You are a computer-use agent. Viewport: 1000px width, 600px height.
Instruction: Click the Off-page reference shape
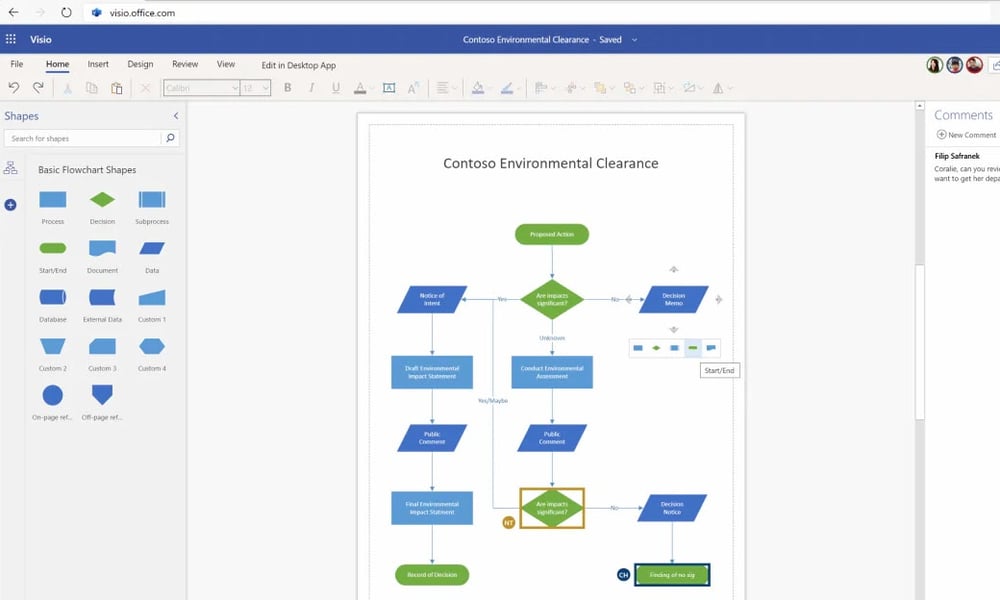tap(102, 395)
